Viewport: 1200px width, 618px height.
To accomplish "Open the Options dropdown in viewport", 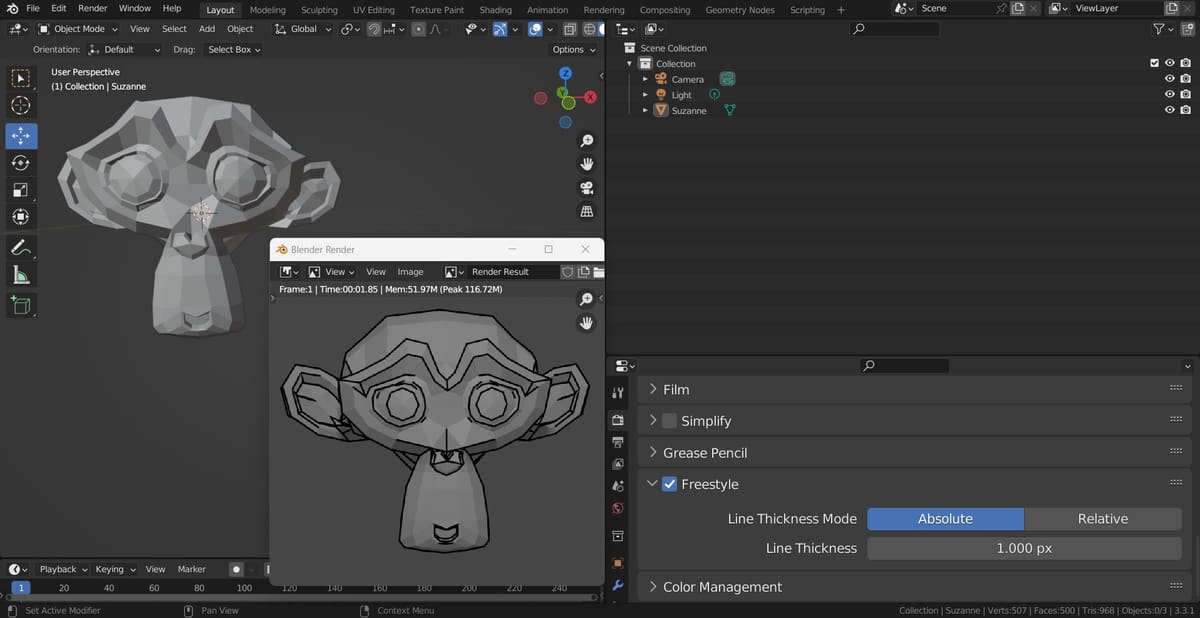I will pos(573,49).
